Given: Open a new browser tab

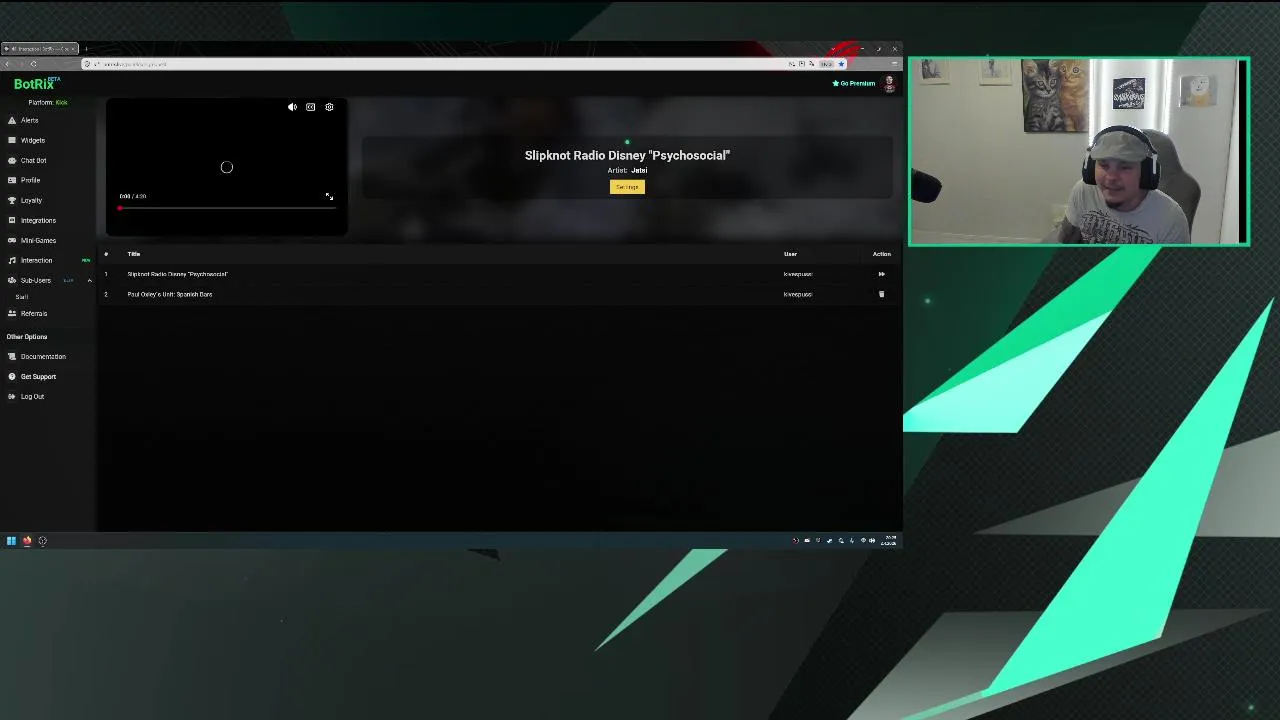Looking at the screenshot, I should coord(86,49).
